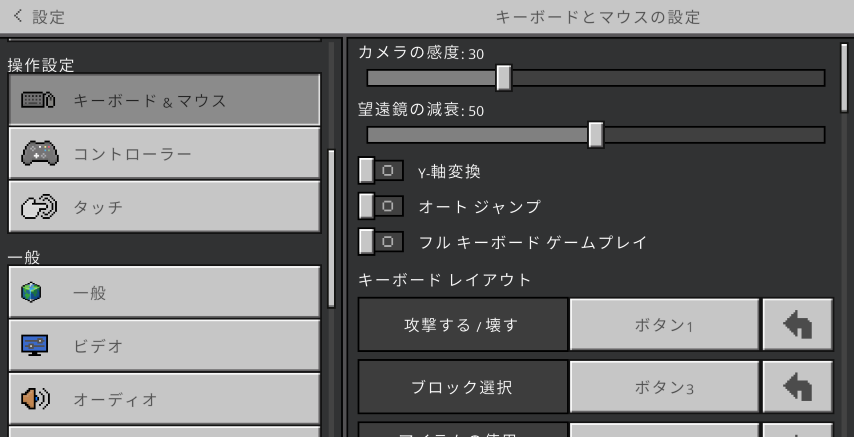Open the ビデオ settings tab
Viewport: 854px width, 437px height.
pyautogui.click(x=164, y=345)
